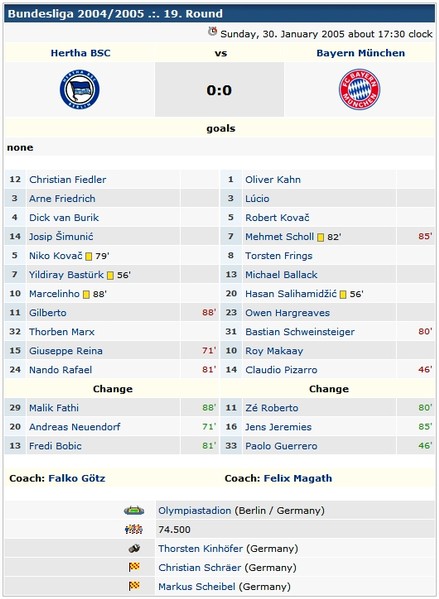Viewport: 439px width, 599px height.
Task: Click the yellow card next to Hasan Salihamidžić
Action: (x=343, y=295)
